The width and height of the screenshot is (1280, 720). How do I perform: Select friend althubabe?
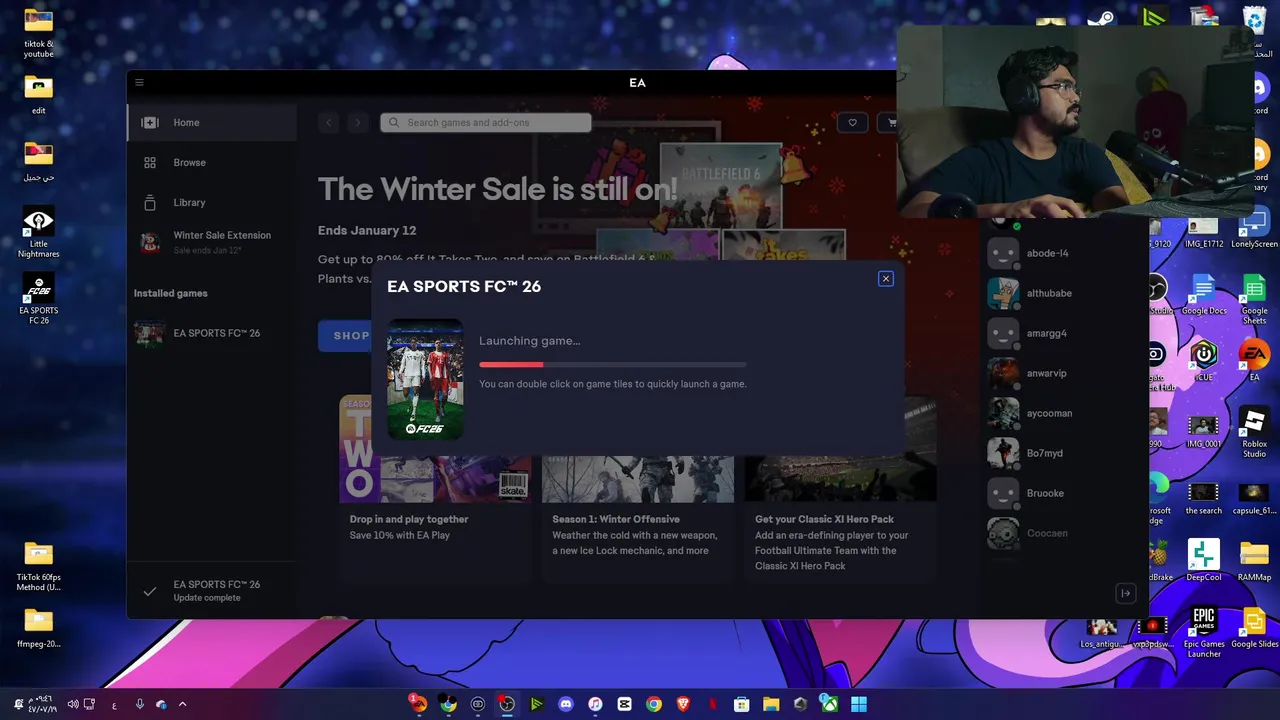click(x=1062, y=293)
